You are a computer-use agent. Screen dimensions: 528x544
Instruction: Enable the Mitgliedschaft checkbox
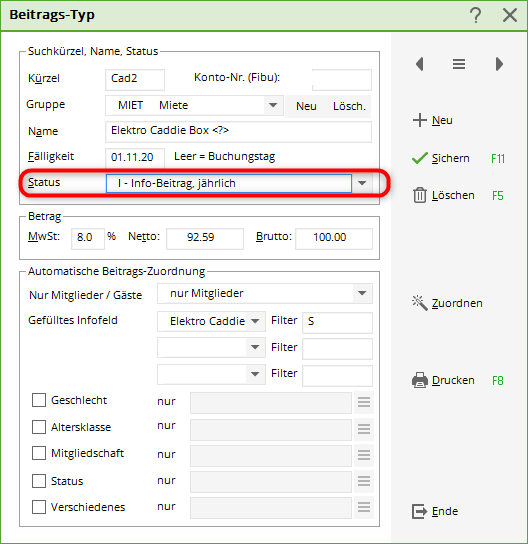tap(39, 453)
